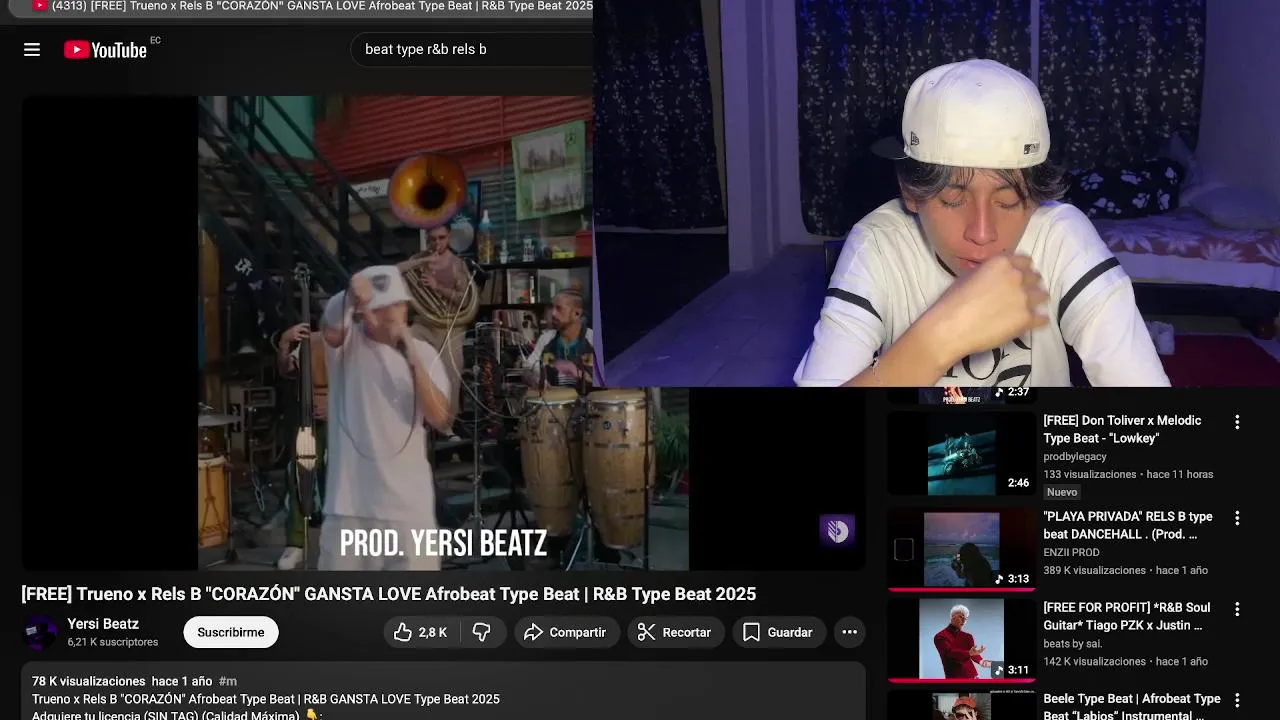Open options menu for Beele Type Beat video
This screenshot has height=720, width=1280.
1237,700
